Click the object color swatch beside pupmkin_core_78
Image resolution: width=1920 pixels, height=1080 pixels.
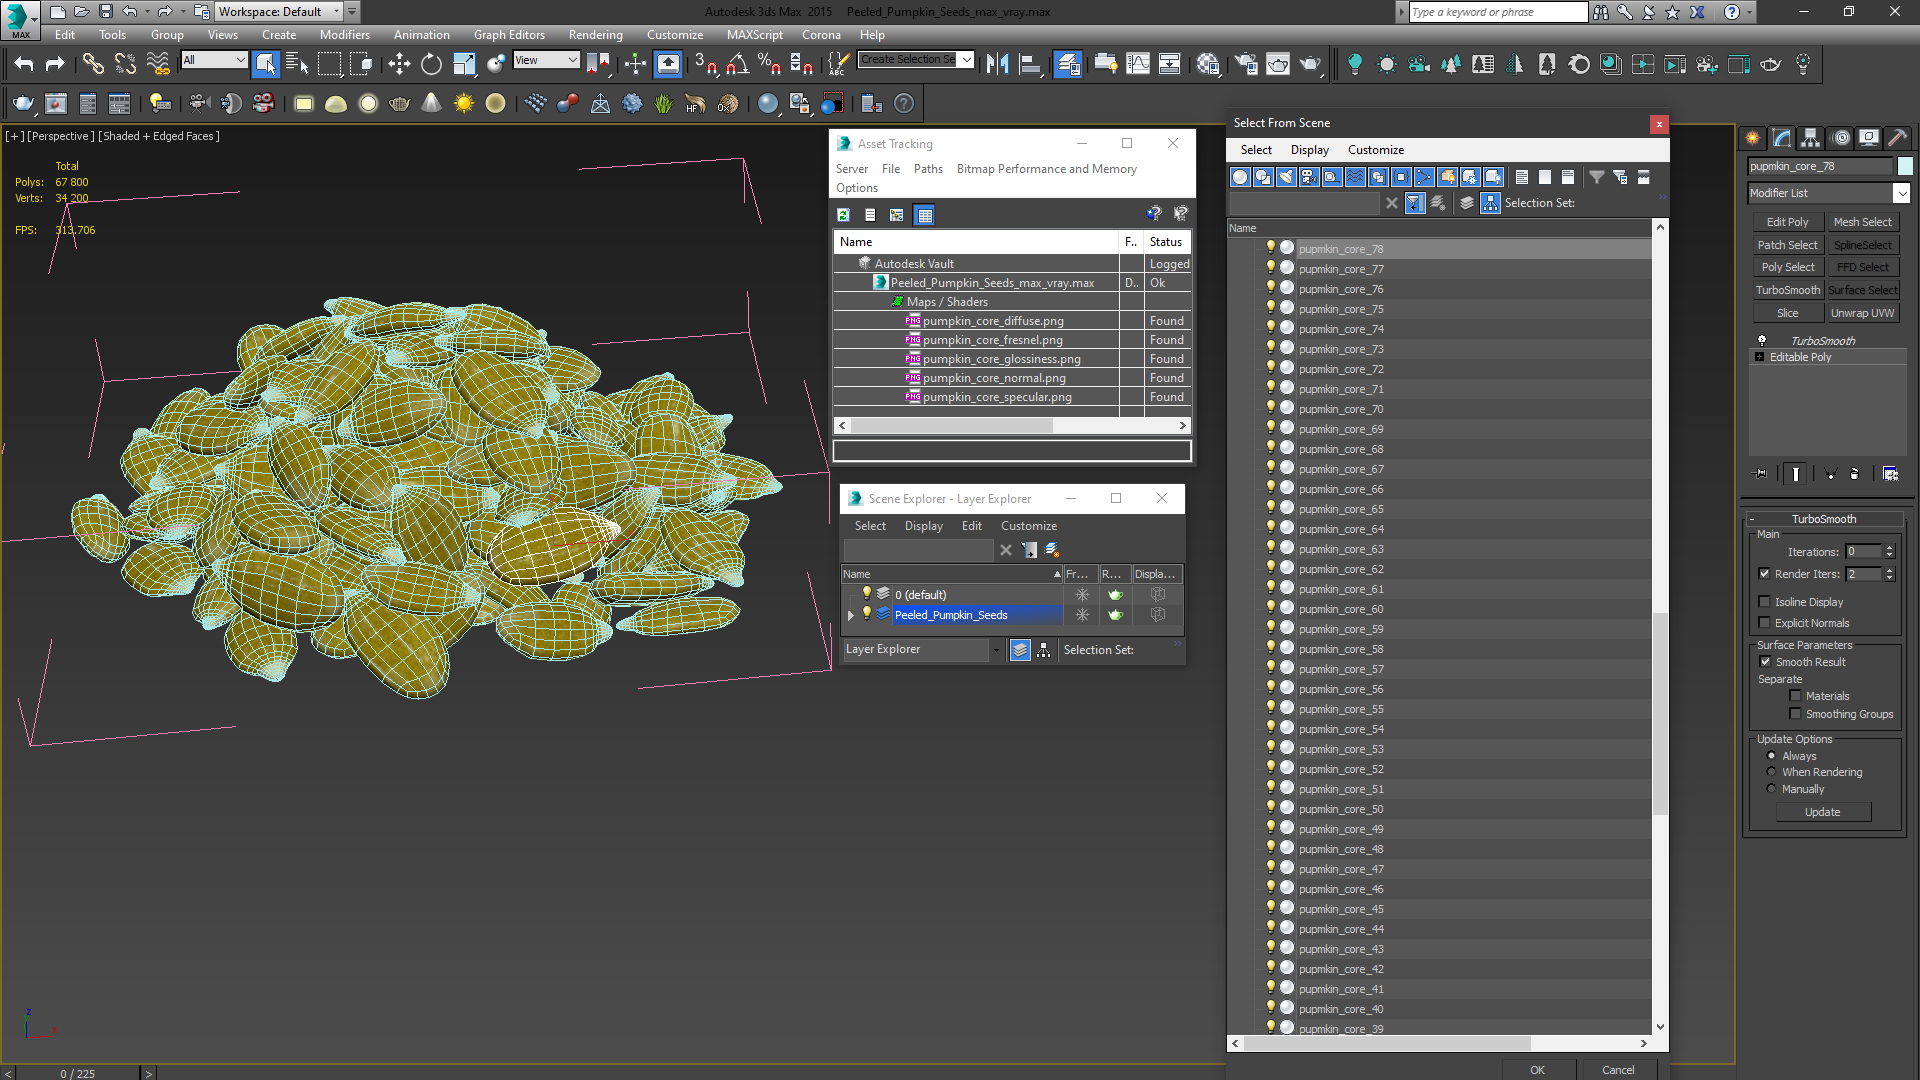(1905, 166)
